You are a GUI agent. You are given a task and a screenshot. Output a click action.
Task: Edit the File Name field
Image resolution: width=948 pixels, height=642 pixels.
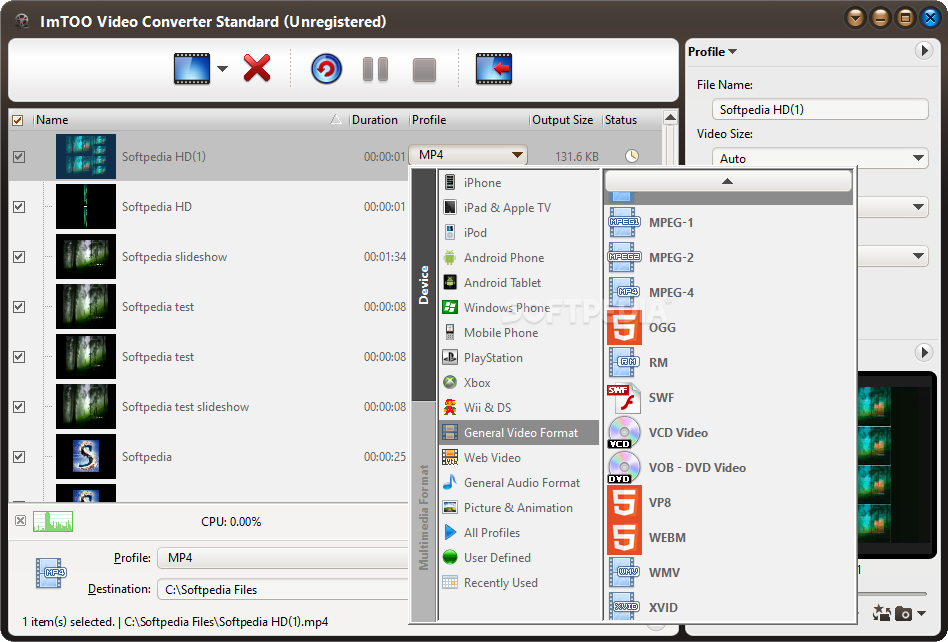(x=820, y=109)
